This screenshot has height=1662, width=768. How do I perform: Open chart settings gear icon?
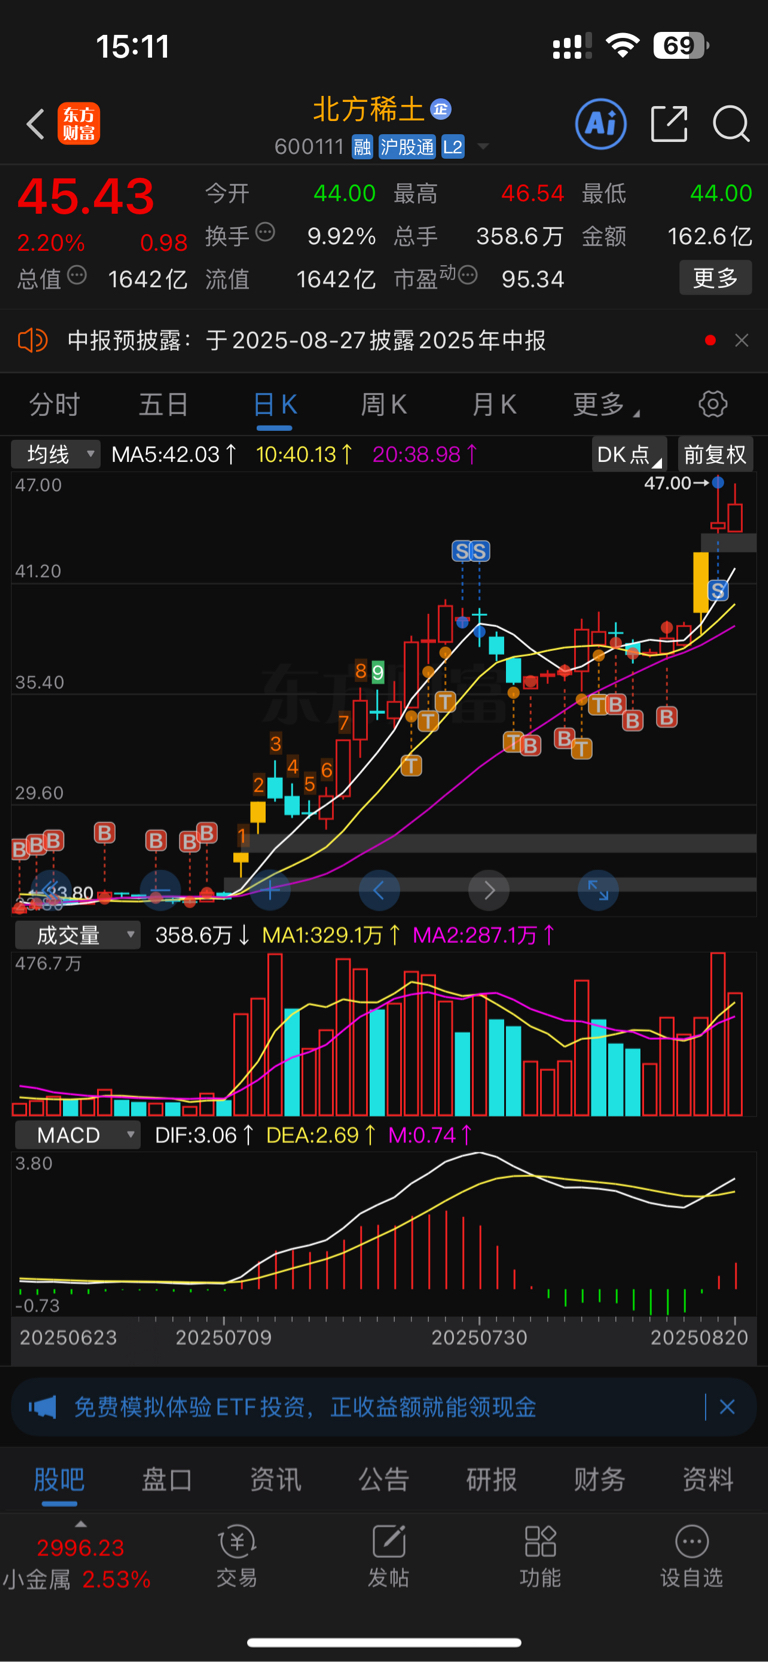pyautogui.click(x=713, y=404)
